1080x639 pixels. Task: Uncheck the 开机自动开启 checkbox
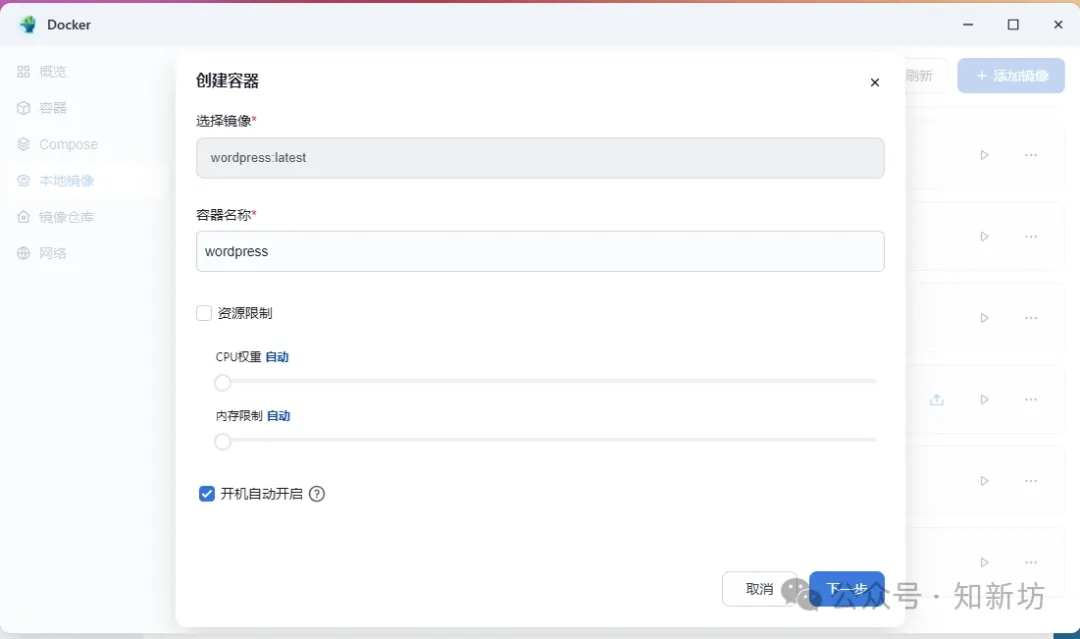pyautogui.click(x=207, y=494)
